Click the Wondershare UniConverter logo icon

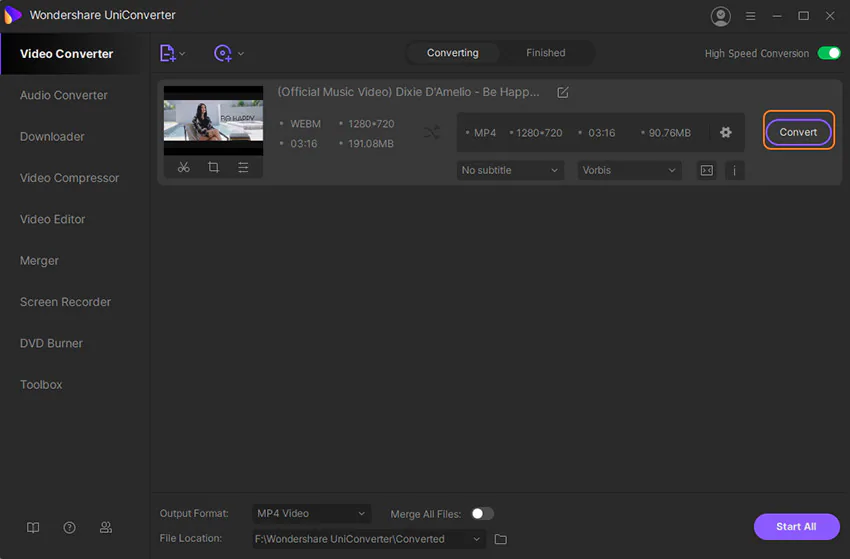click(x=12, y=15)
